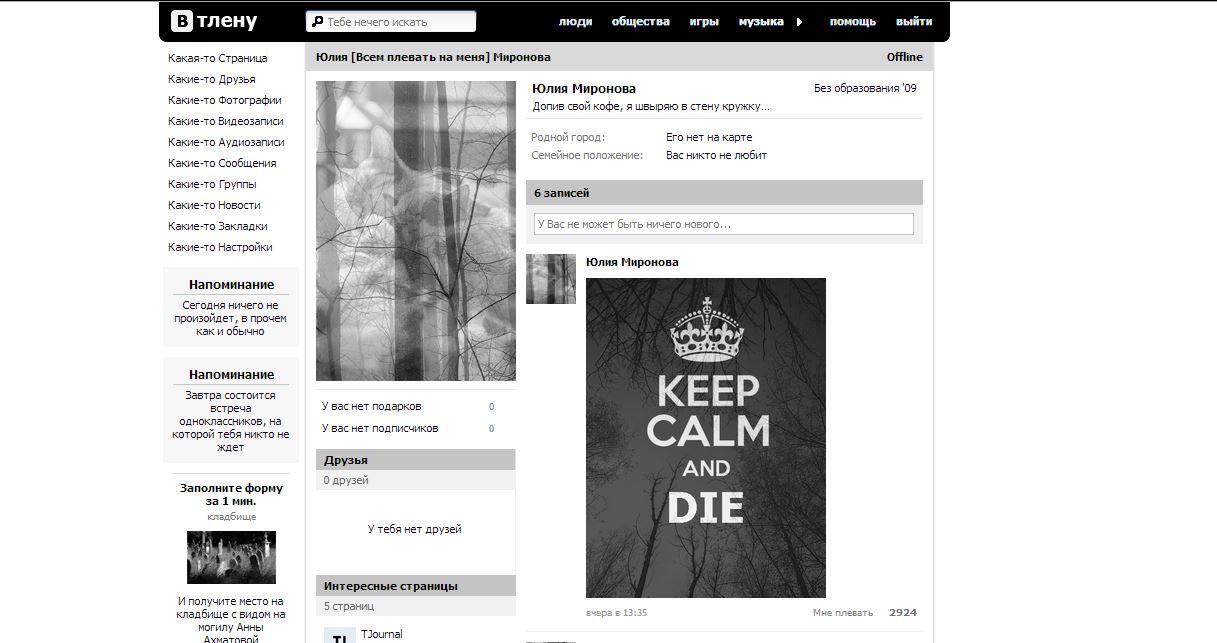Click 'У вас нет подарков' row

tap(408, 406)
